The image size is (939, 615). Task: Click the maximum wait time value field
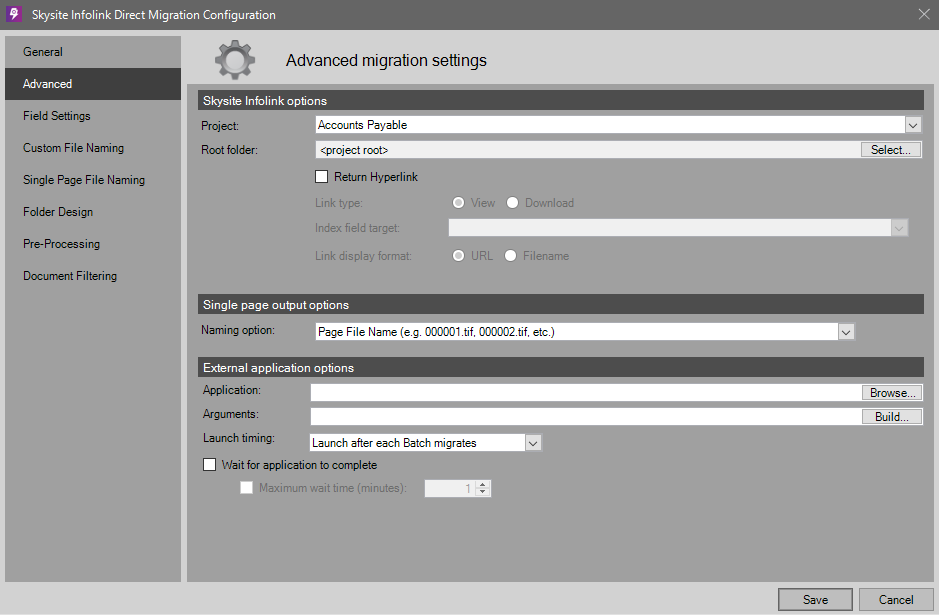pyautogui.click(x=450, y=489)
